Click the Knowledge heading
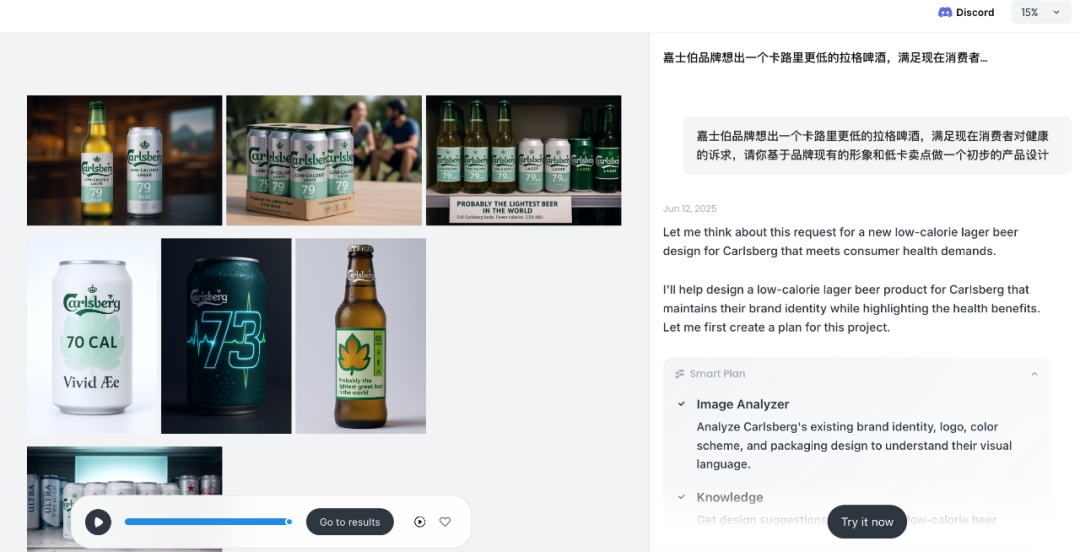 pos(729,497)
